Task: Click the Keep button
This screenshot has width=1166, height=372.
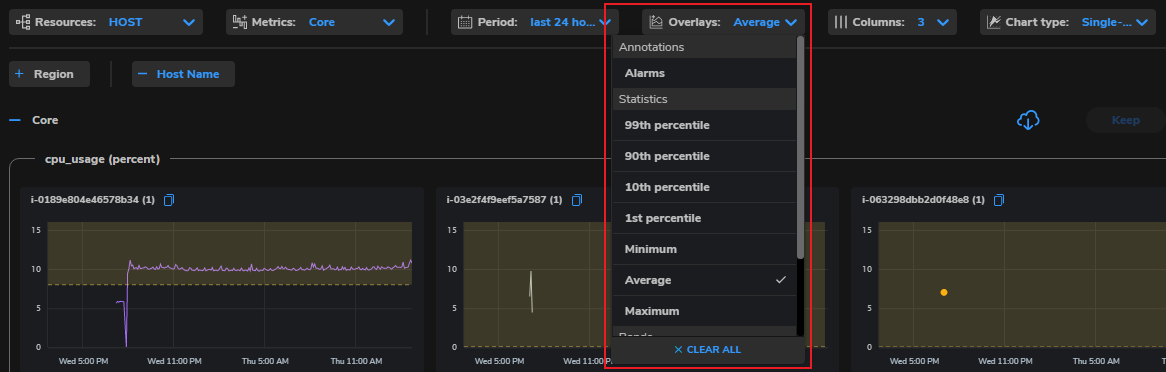Action: [1125, 120]
